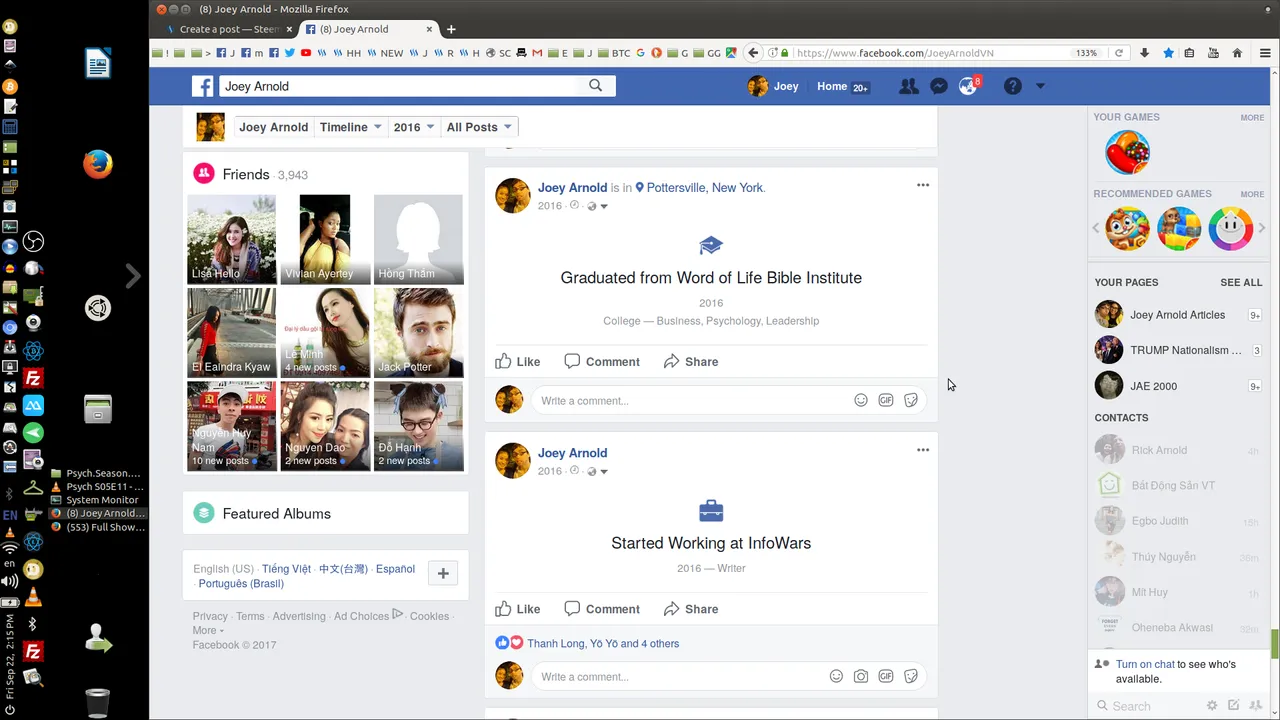
Task: Click SEE ALL for Your Pages
Action: (1241, 283)
